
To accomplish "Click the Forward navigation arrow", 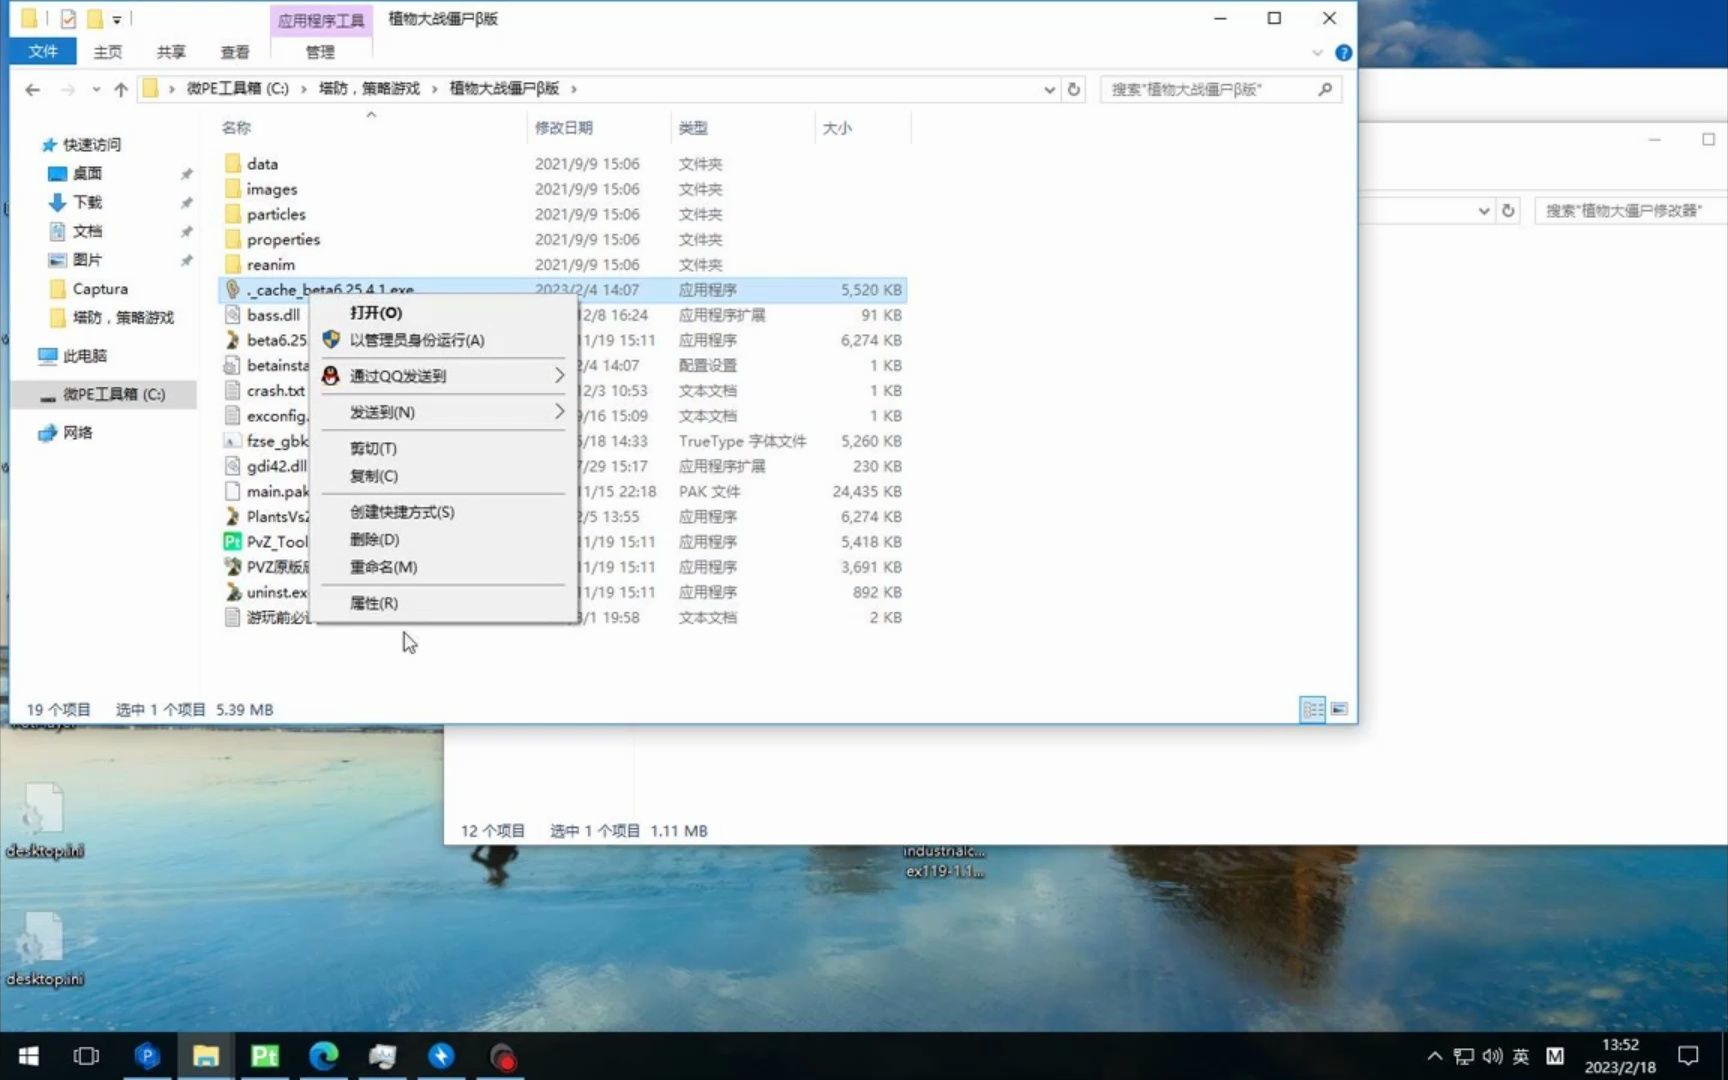I will pyautogui.click(x=67, y=89).
